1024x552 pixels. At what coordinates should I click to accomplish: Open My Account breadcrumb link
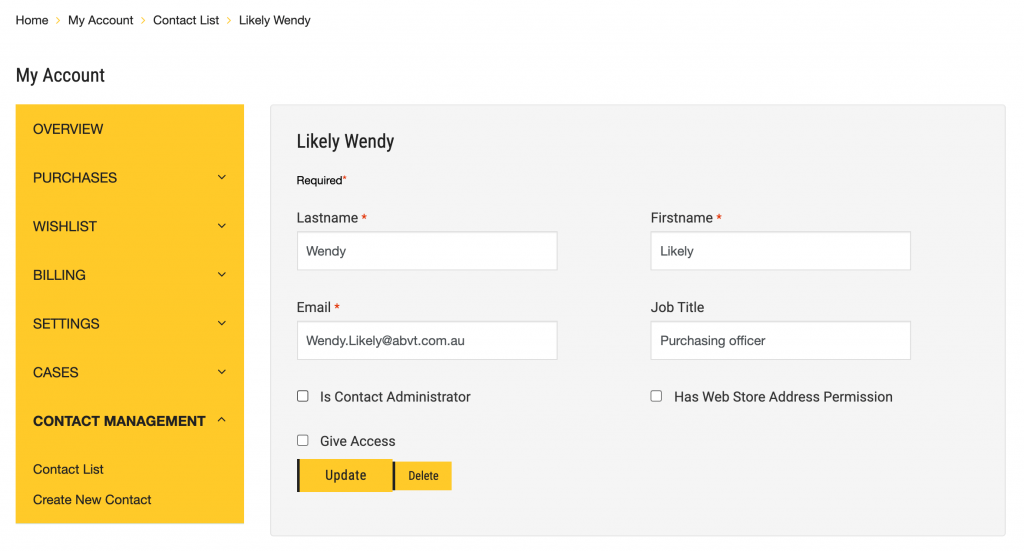[x=100, y=20]
